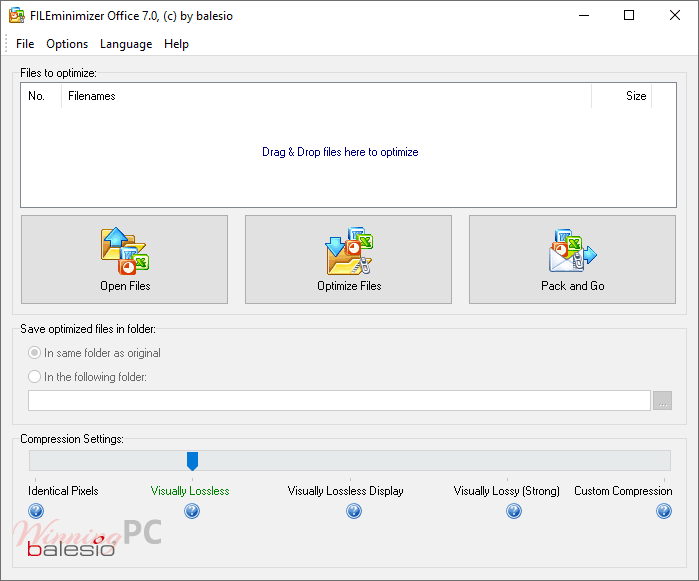
Task: Open help for Identical Pixels setting
Action: [36, 511]
